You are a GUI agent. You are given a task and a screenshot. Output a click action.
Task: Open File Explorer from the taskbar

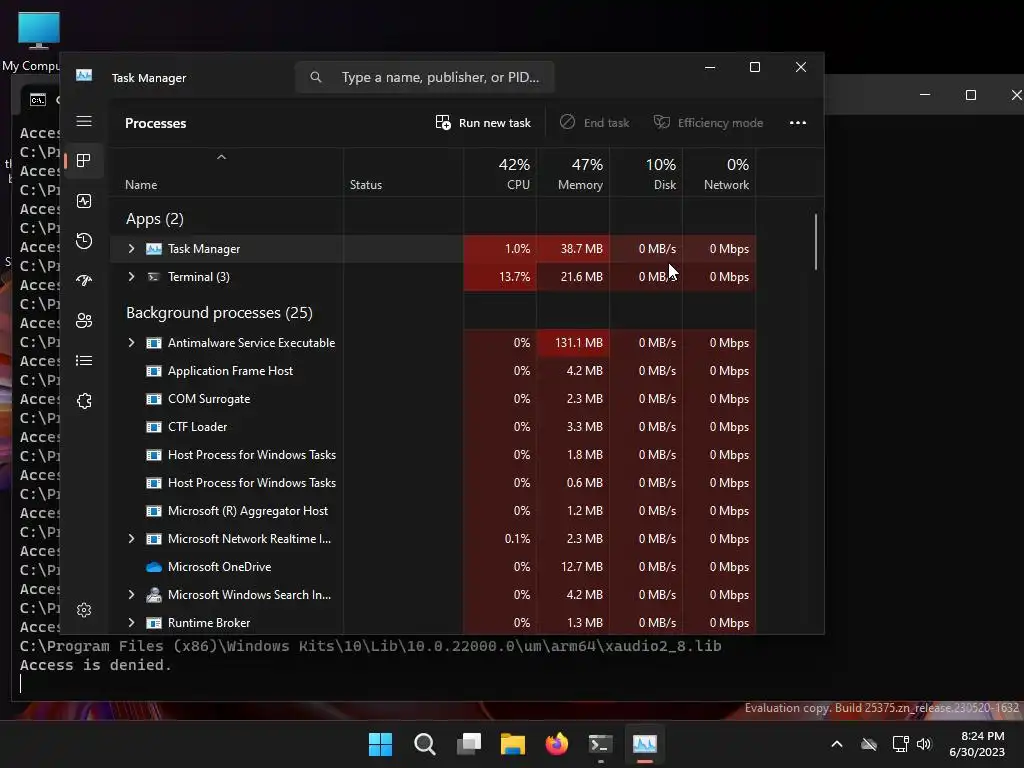click(x=513, y=744)
